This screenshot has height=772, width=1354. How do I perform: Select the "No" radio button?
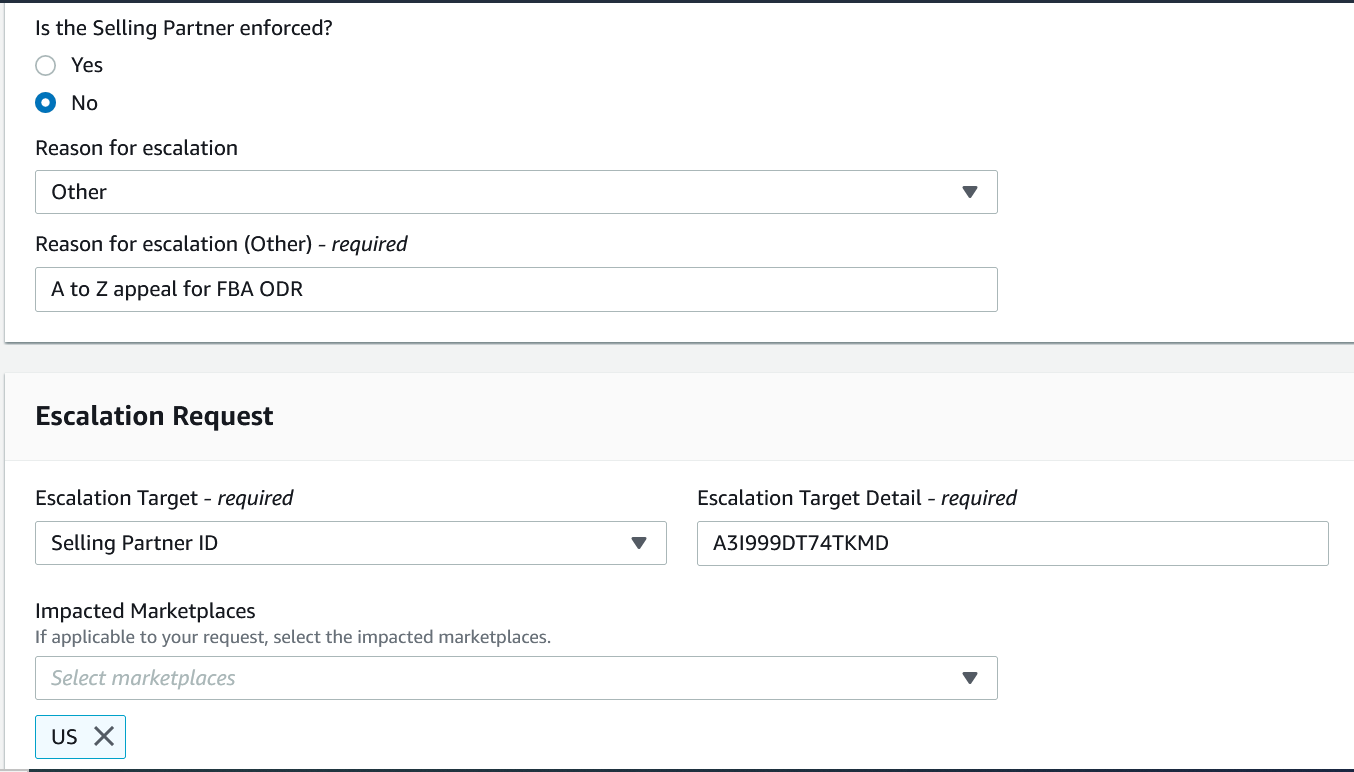pyautogui.click(x=45, y=103)
